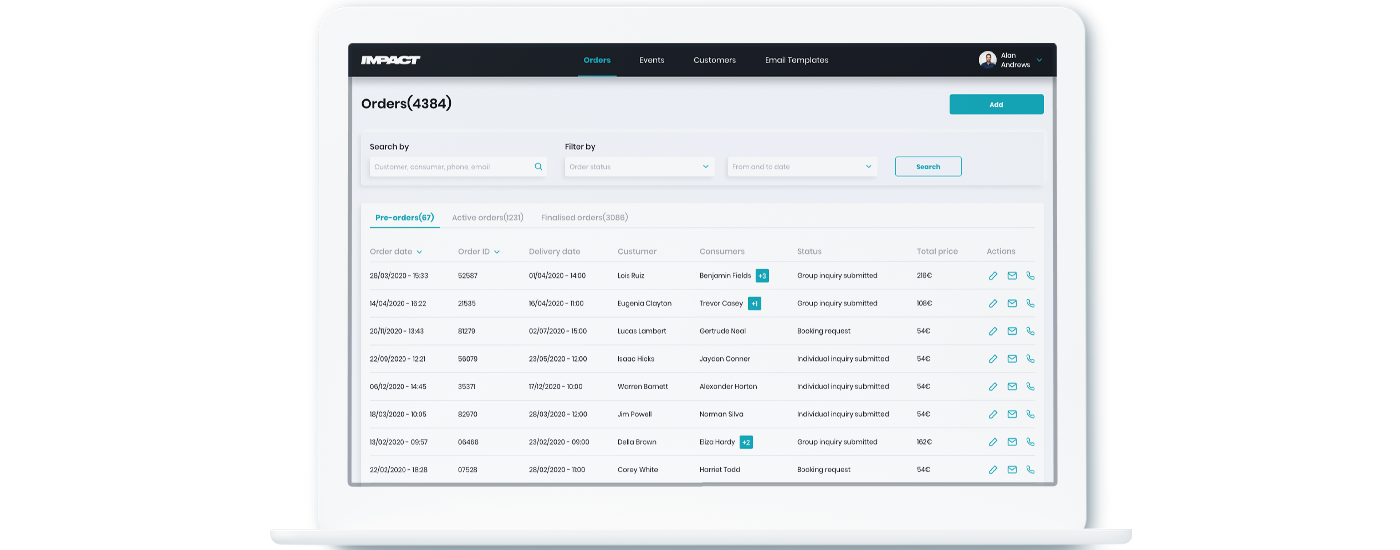This screenshot has height=550, width=1400.
Task: Click phone icon for Lucas Lambert order
Action: (1031, 331)
